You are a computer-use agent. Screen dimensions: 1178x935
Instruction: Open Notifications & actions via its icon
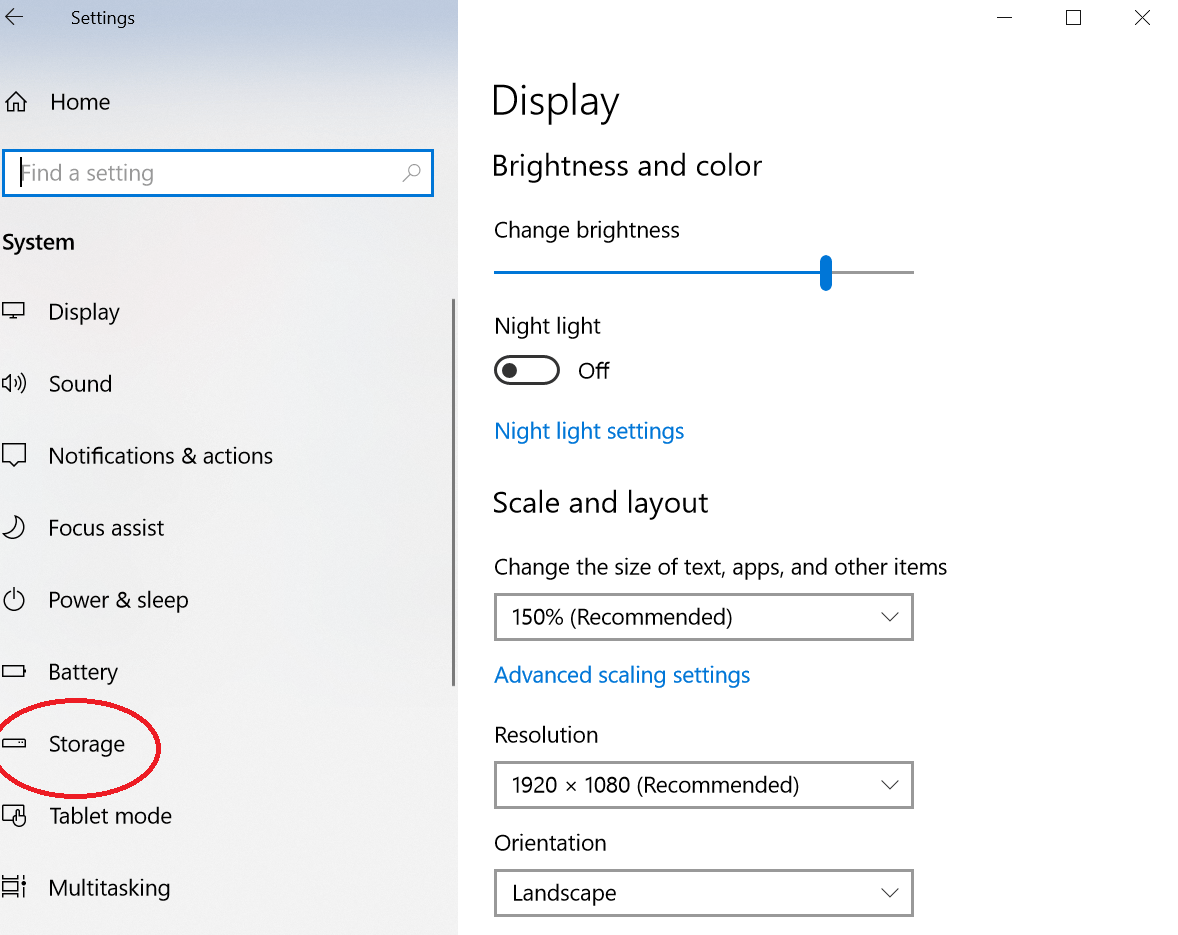pos(15,455)
